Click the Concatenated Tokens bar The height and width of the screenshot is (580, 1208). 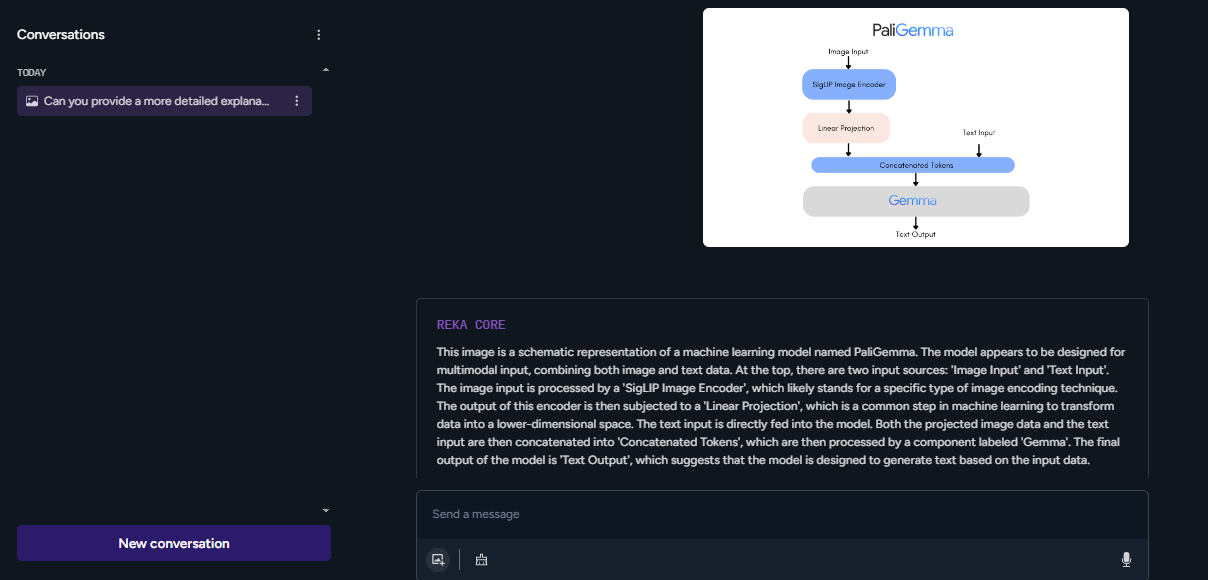pos(913,164)
